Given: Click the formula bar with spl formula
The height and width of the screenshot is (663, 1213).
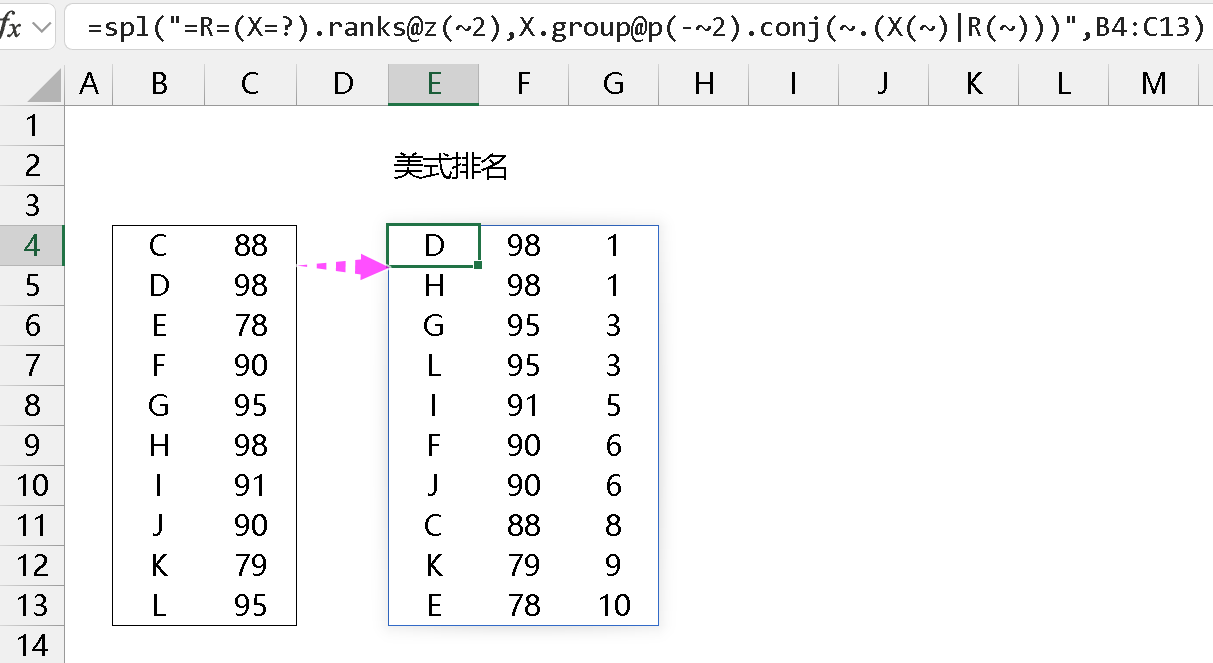Looking at the screenshot, I should click(x=638, y=27).
